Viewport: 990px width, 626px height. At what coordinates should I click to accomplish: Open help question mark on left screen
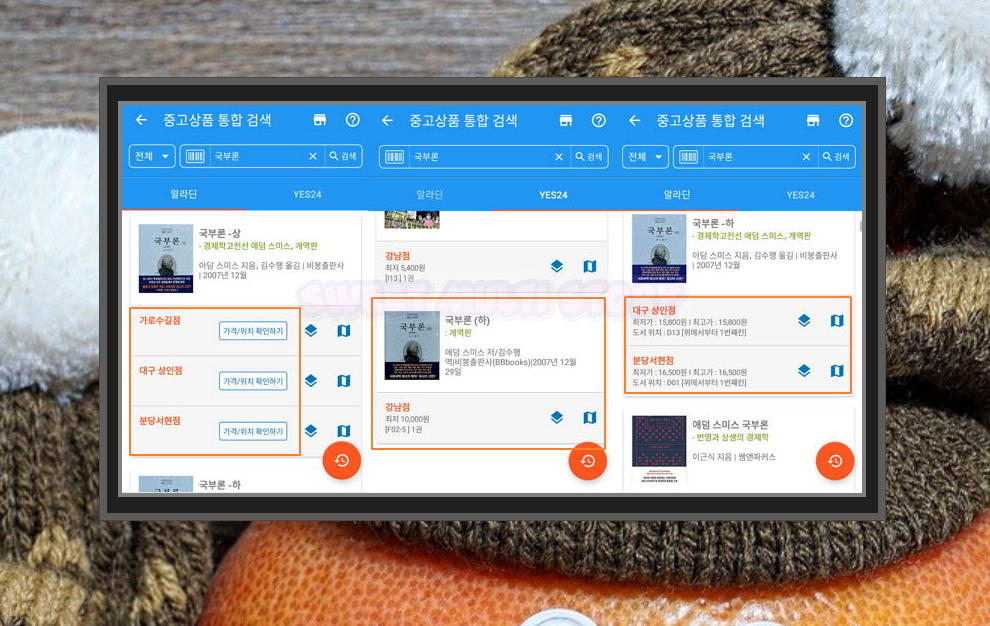(353, 120)
